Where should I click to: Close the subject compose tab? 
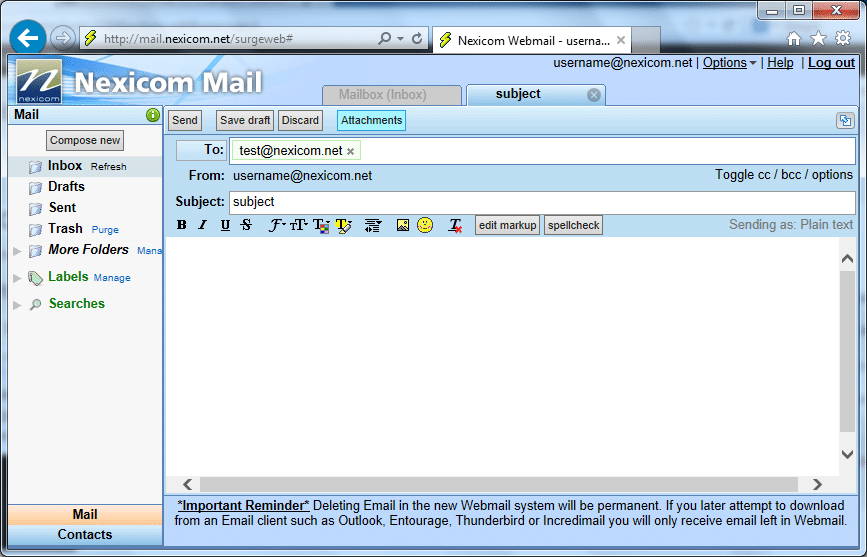pyautogui.click(x=594, y=95)
